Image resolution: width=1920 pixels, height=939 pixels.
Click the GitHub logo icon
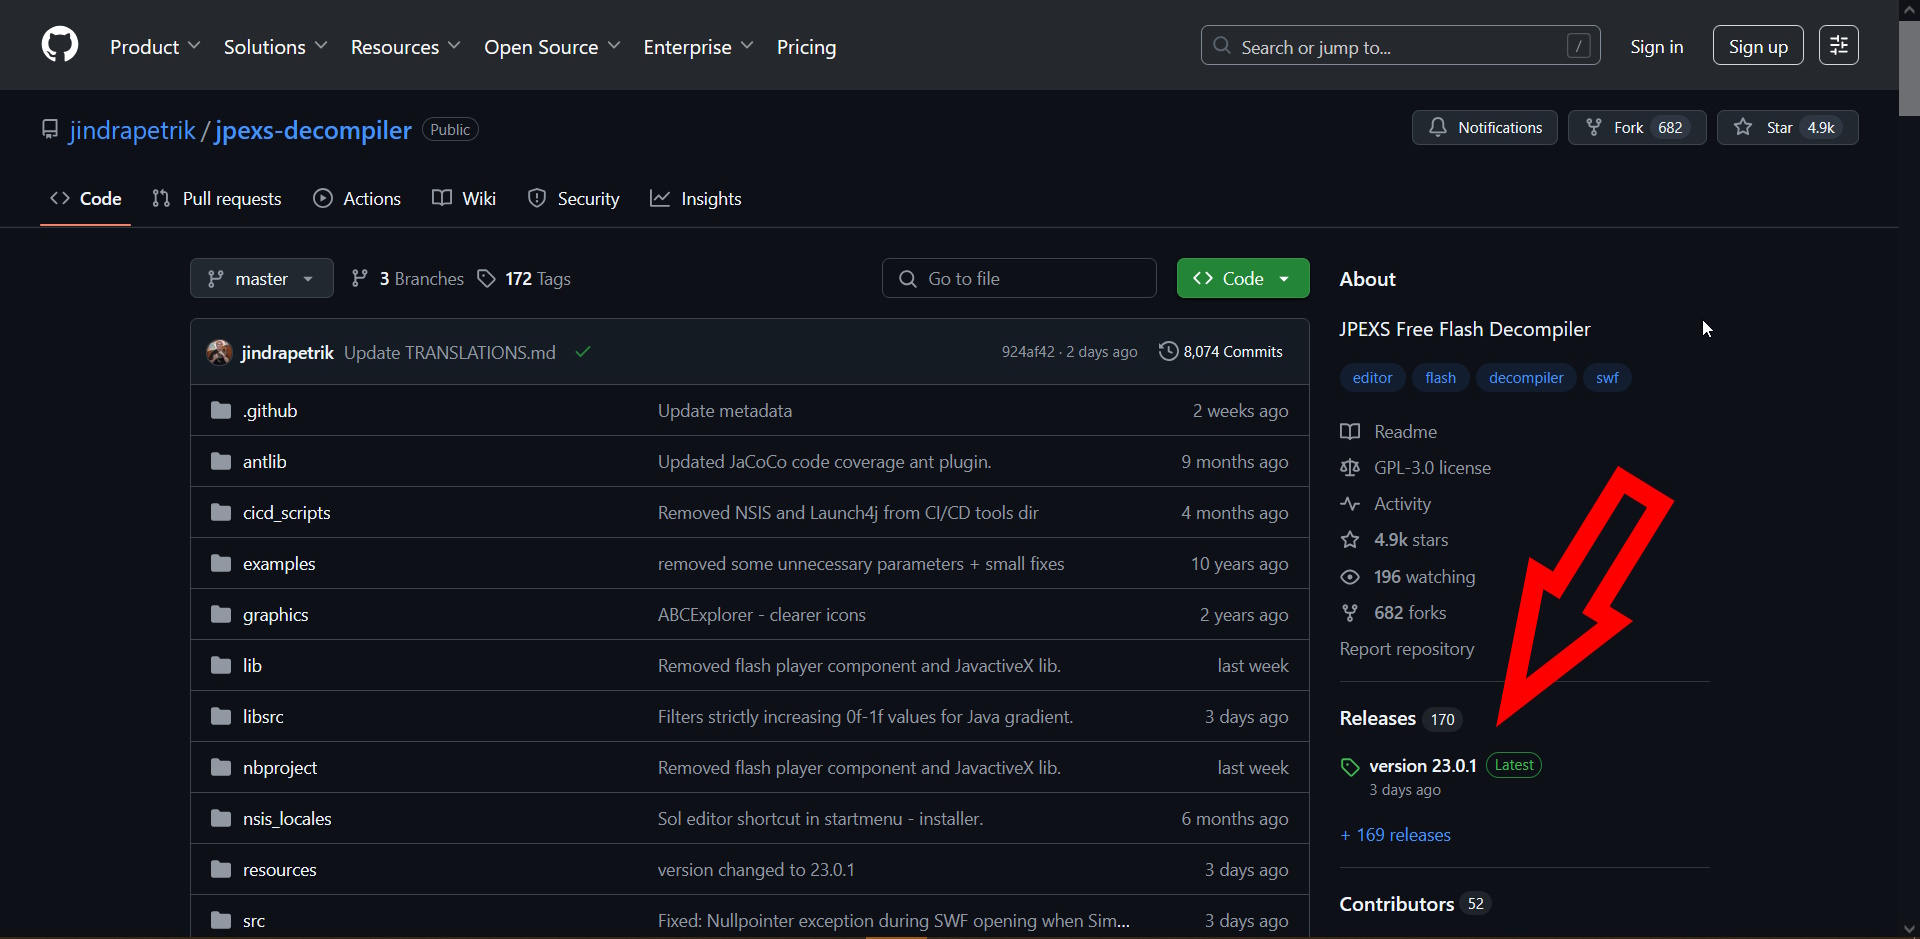pyautogui.click(x=60, y=45)
